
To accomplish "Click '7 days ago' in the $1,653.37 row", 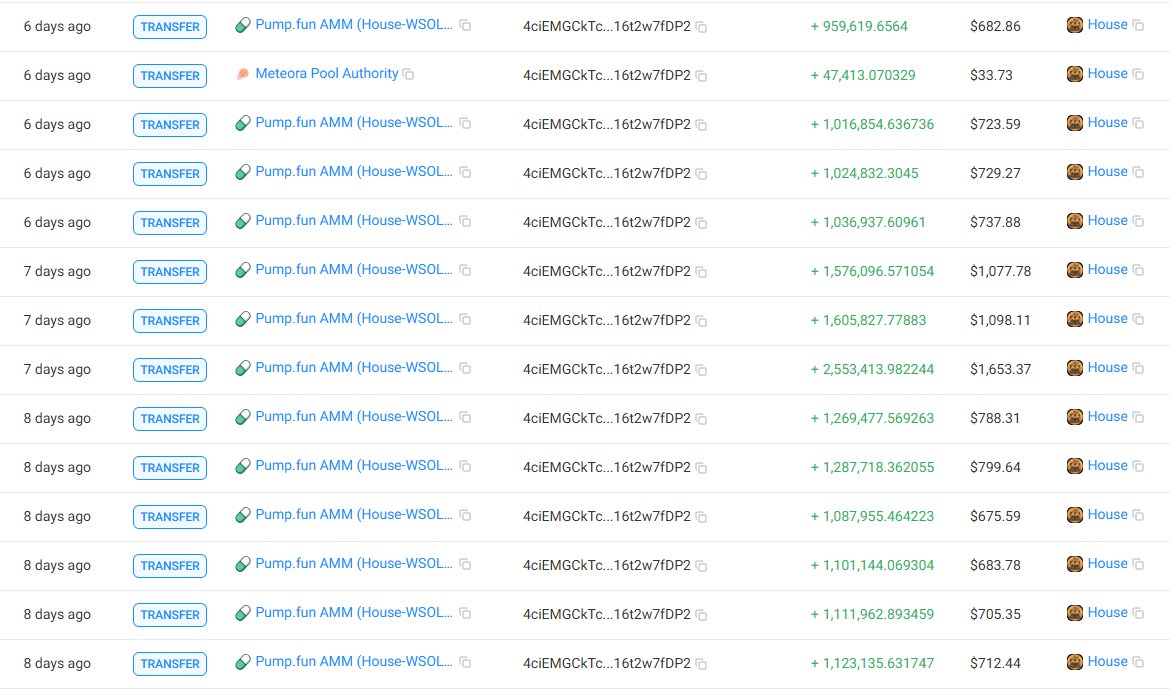I will pos(57,370).
